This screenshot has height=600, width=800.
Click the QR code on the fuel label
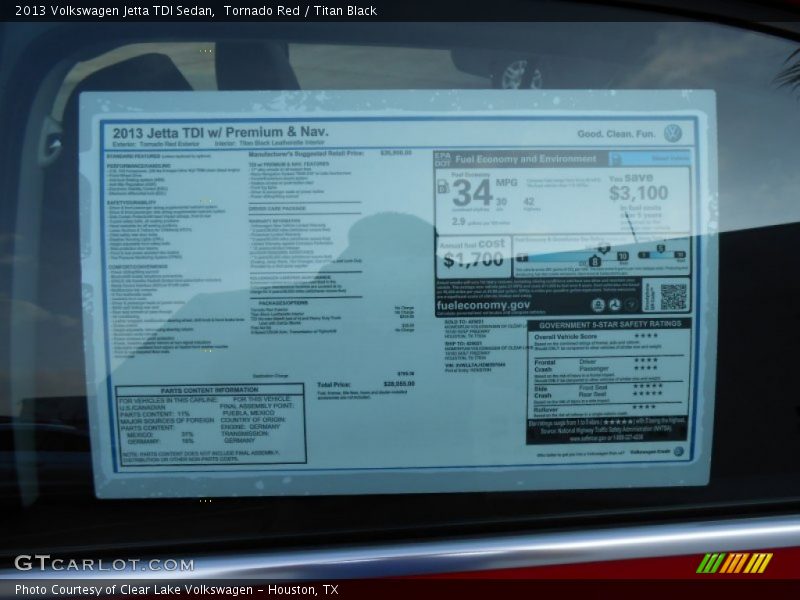[x=673, y=297]
